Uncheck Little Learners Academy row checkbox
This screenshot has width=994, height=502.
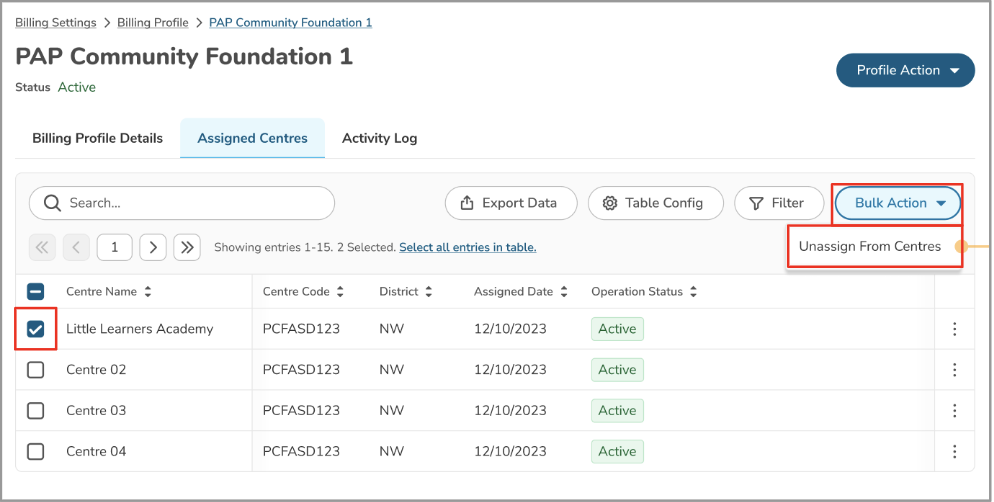(36, 329)
